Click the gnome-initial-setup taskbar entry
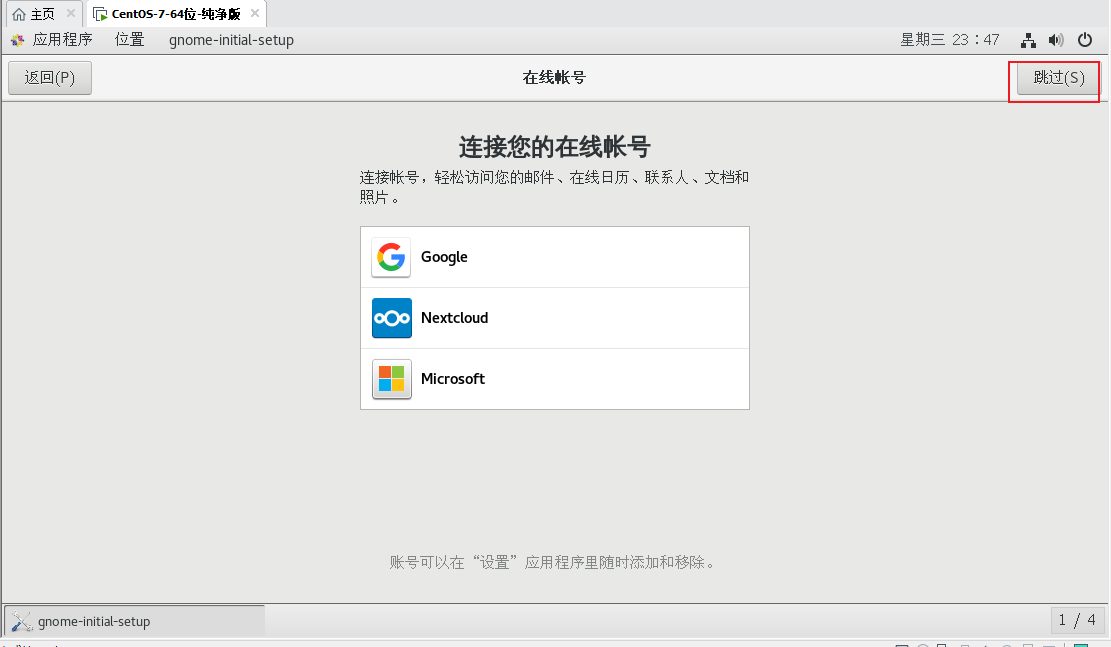This screenshot has width=1111, height=647. click(135, 621)
